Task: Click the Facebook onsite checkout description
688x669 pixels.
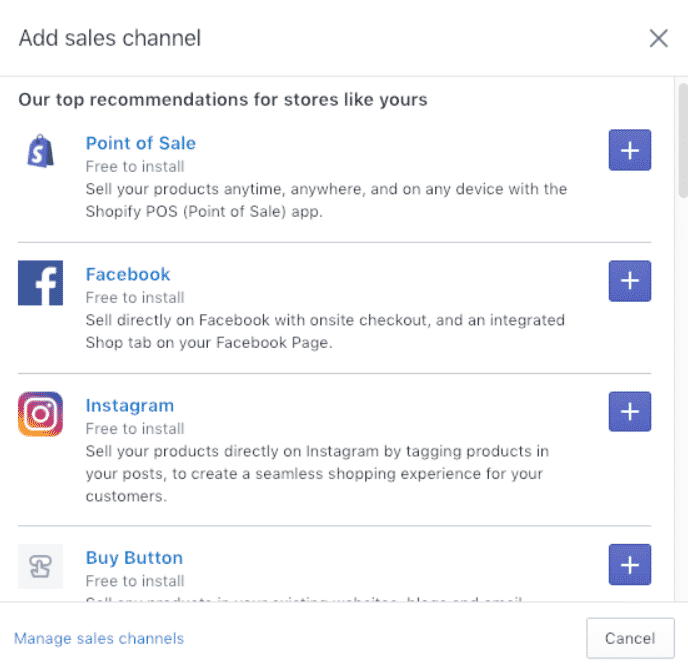Action: point(325,331)
